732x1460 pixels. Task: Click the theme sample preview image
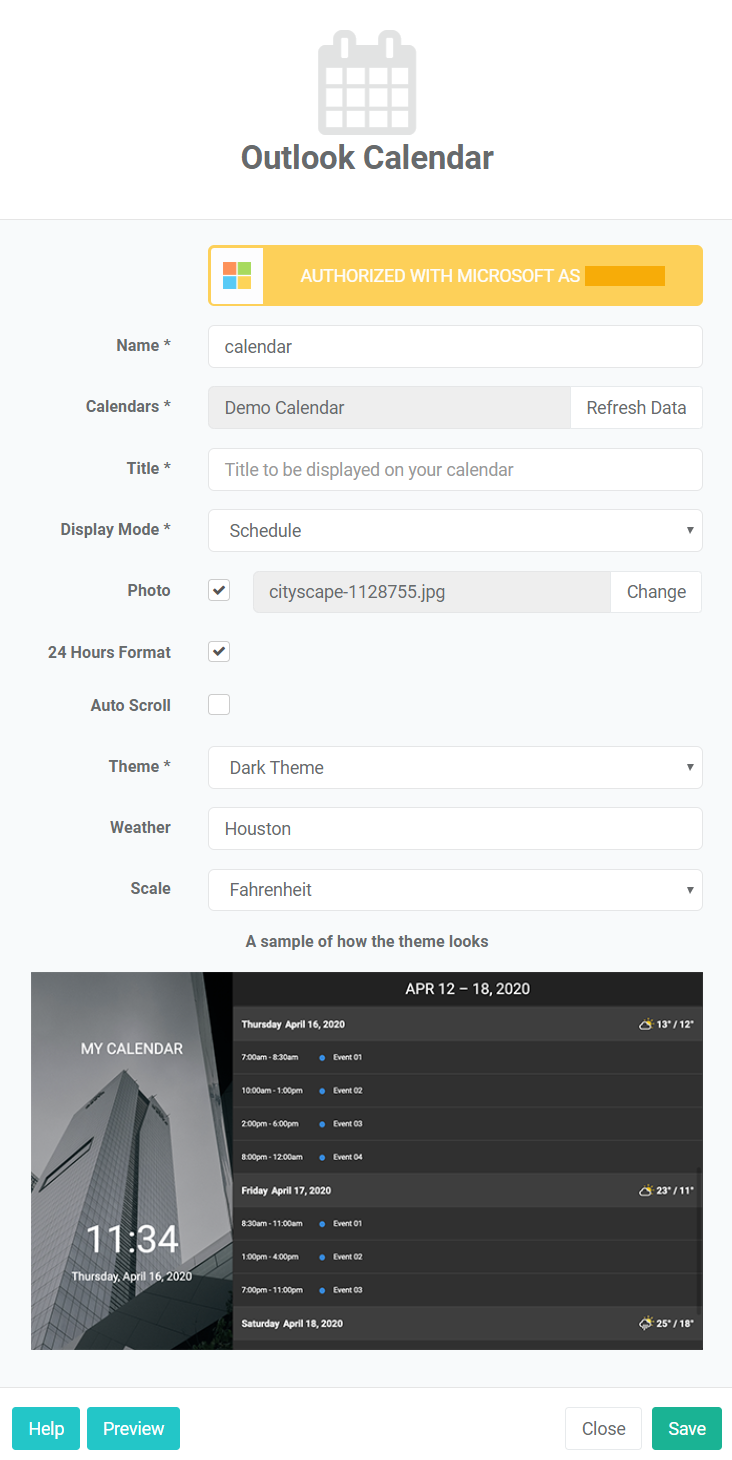point(367,1161)
